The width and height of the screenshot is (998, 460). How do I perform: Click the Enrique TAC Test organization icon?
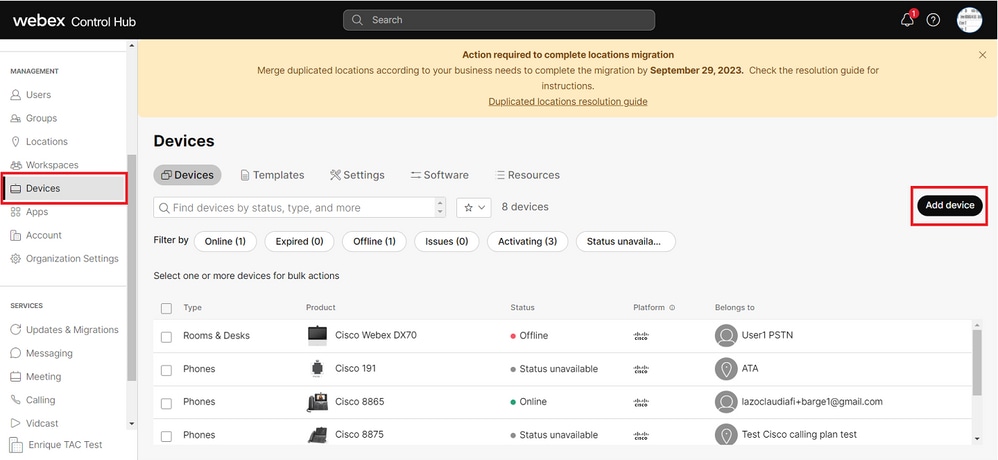pos(16,445)
